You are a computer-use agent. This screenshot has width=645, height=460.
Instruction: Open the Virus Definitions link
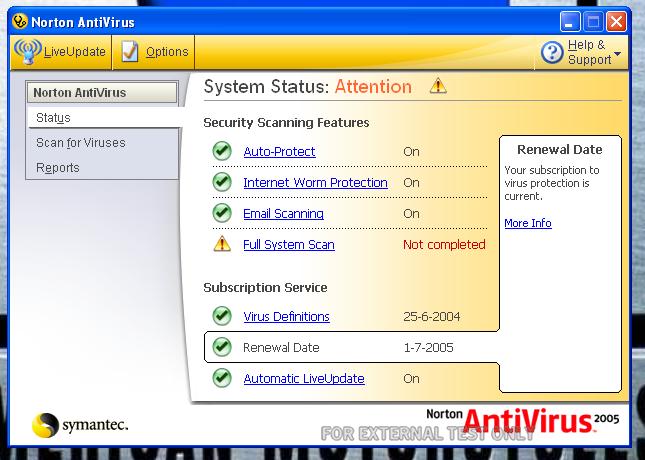pyautogui.click(x=286, y=317)
